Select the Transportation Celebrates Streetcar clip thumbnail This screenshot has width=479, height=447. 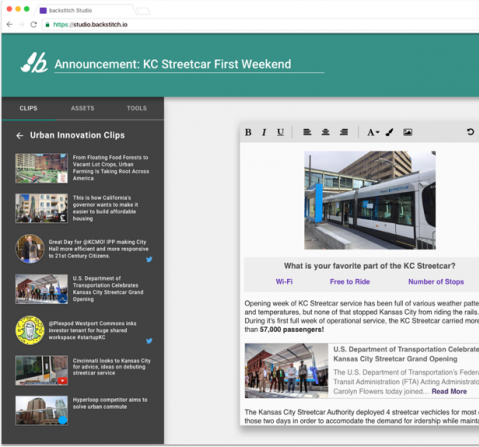coord(41,289)
